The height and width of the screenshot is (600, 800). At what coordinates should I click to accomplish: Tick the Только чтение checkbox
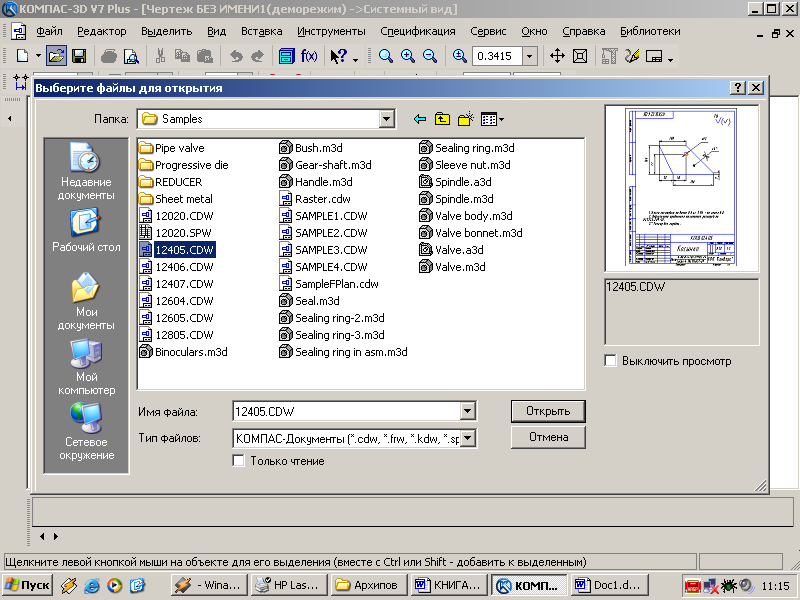coord(238,461)
